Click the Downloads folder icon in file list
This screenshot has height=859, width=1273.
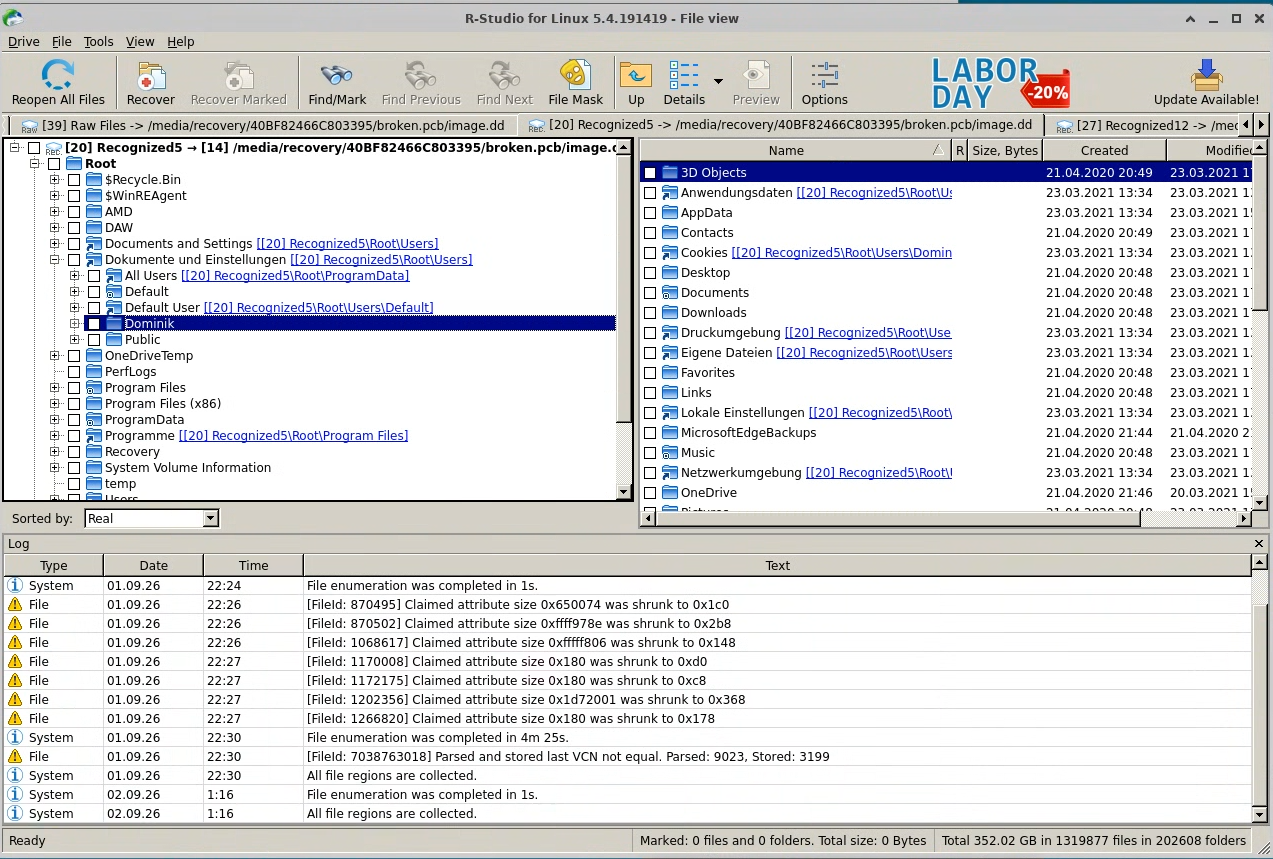670,312
